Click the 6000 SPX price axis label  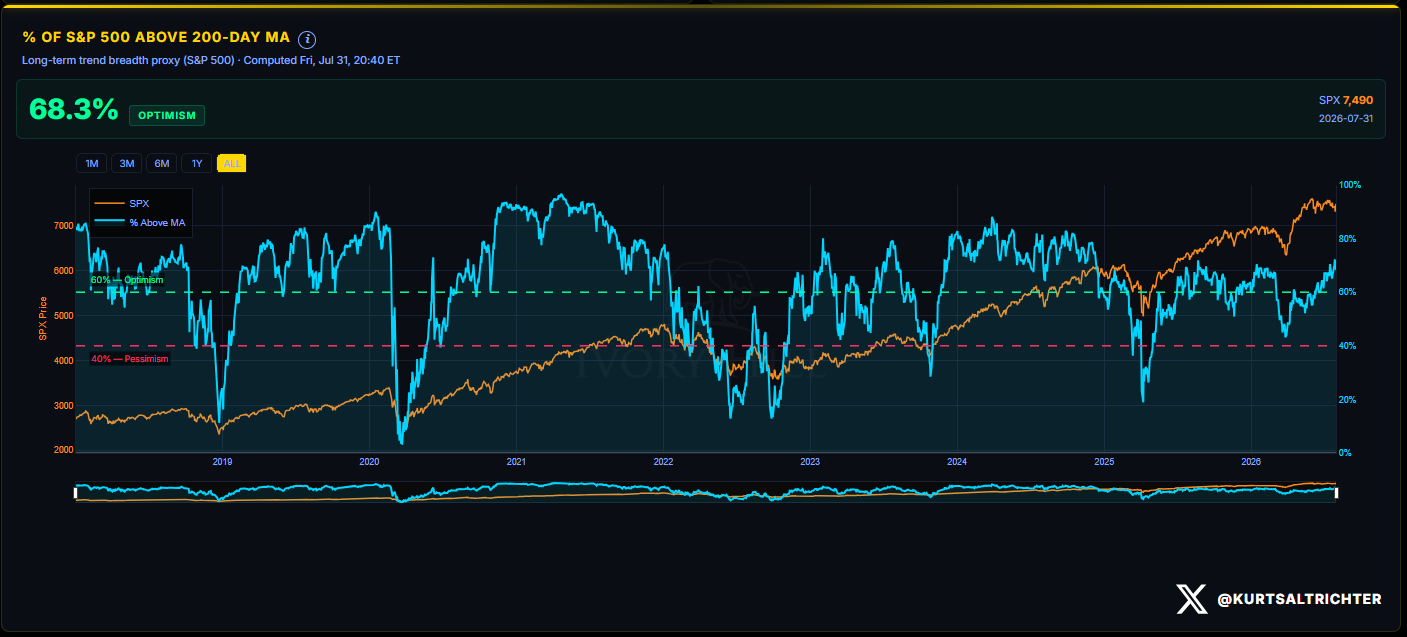pyautogui.click(x=63, y=271)
